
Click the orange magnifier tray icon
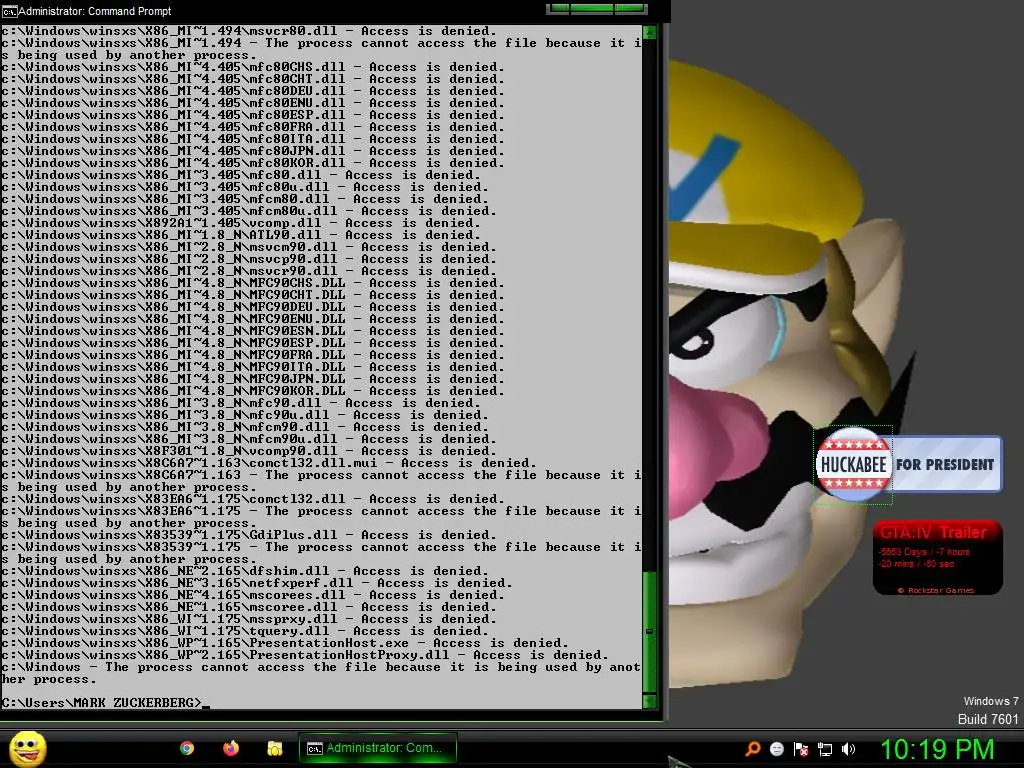(x=753, y=749)
